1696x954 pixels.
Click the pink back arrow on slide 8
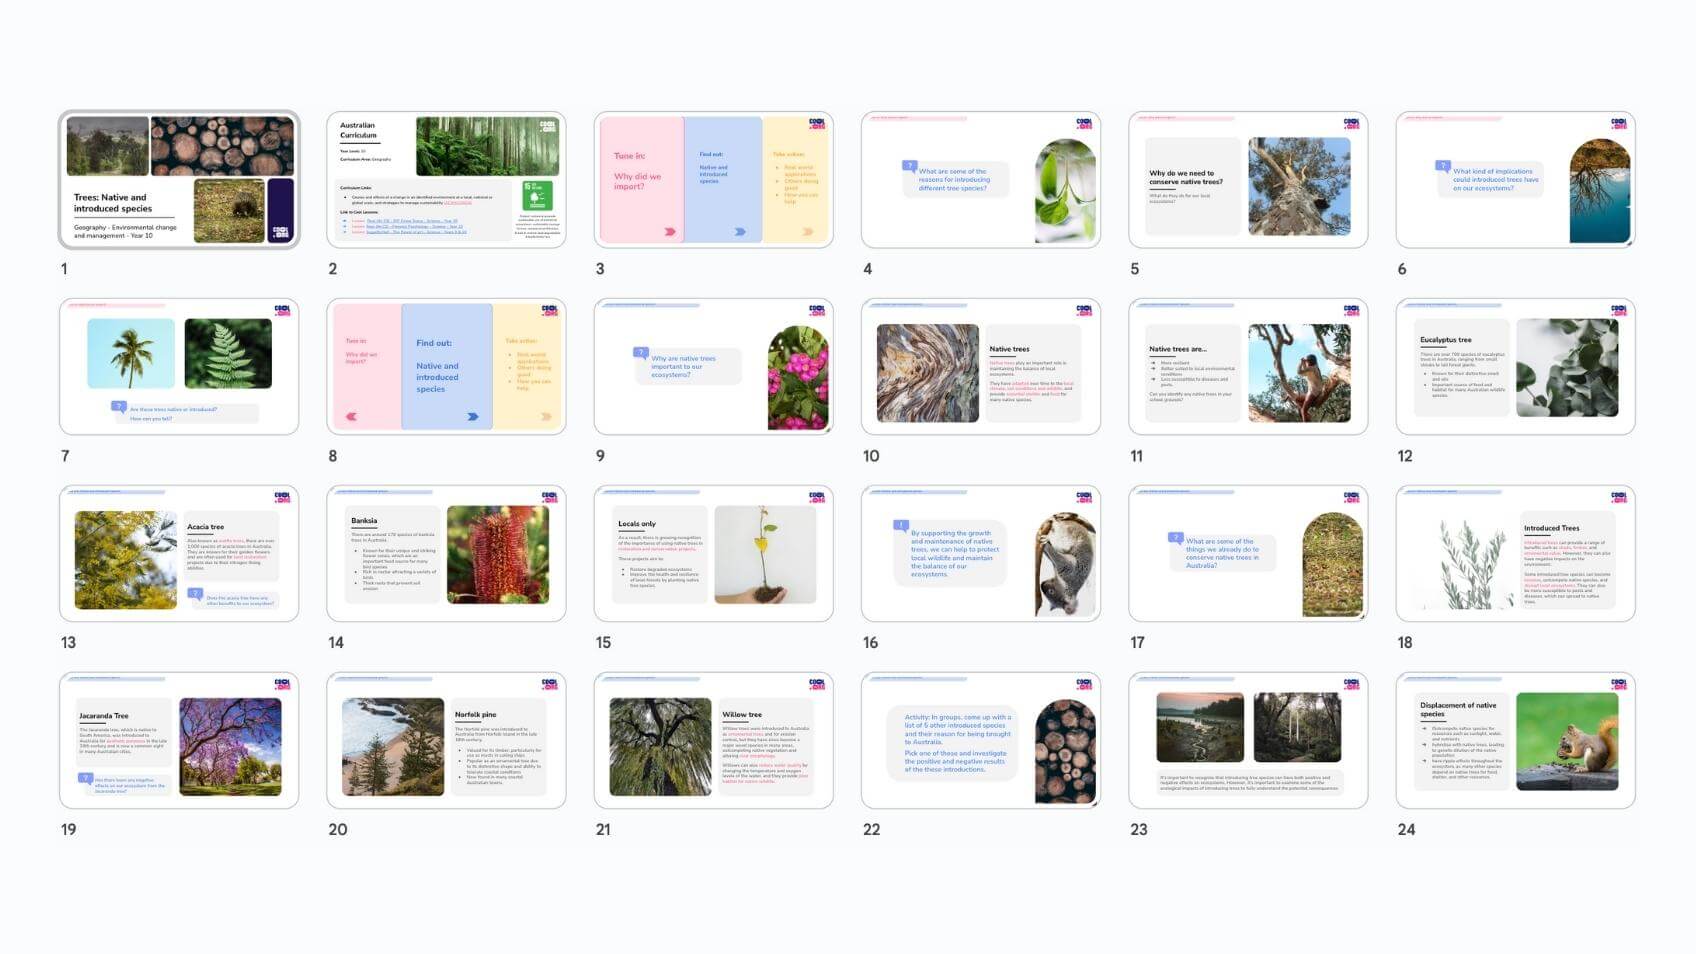tap(351, 417)
